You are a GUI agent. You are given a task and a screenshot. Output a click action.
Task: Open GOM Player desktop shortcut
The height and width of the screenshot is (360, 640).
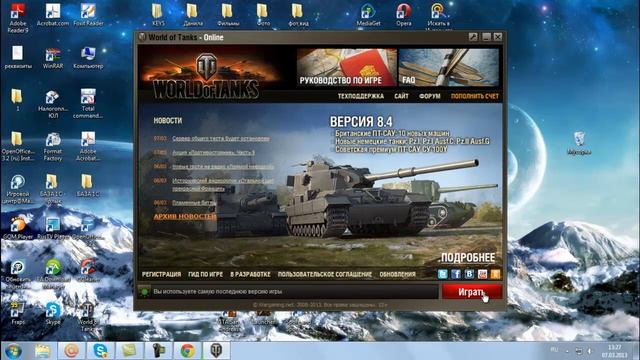(x=18, y=228)
